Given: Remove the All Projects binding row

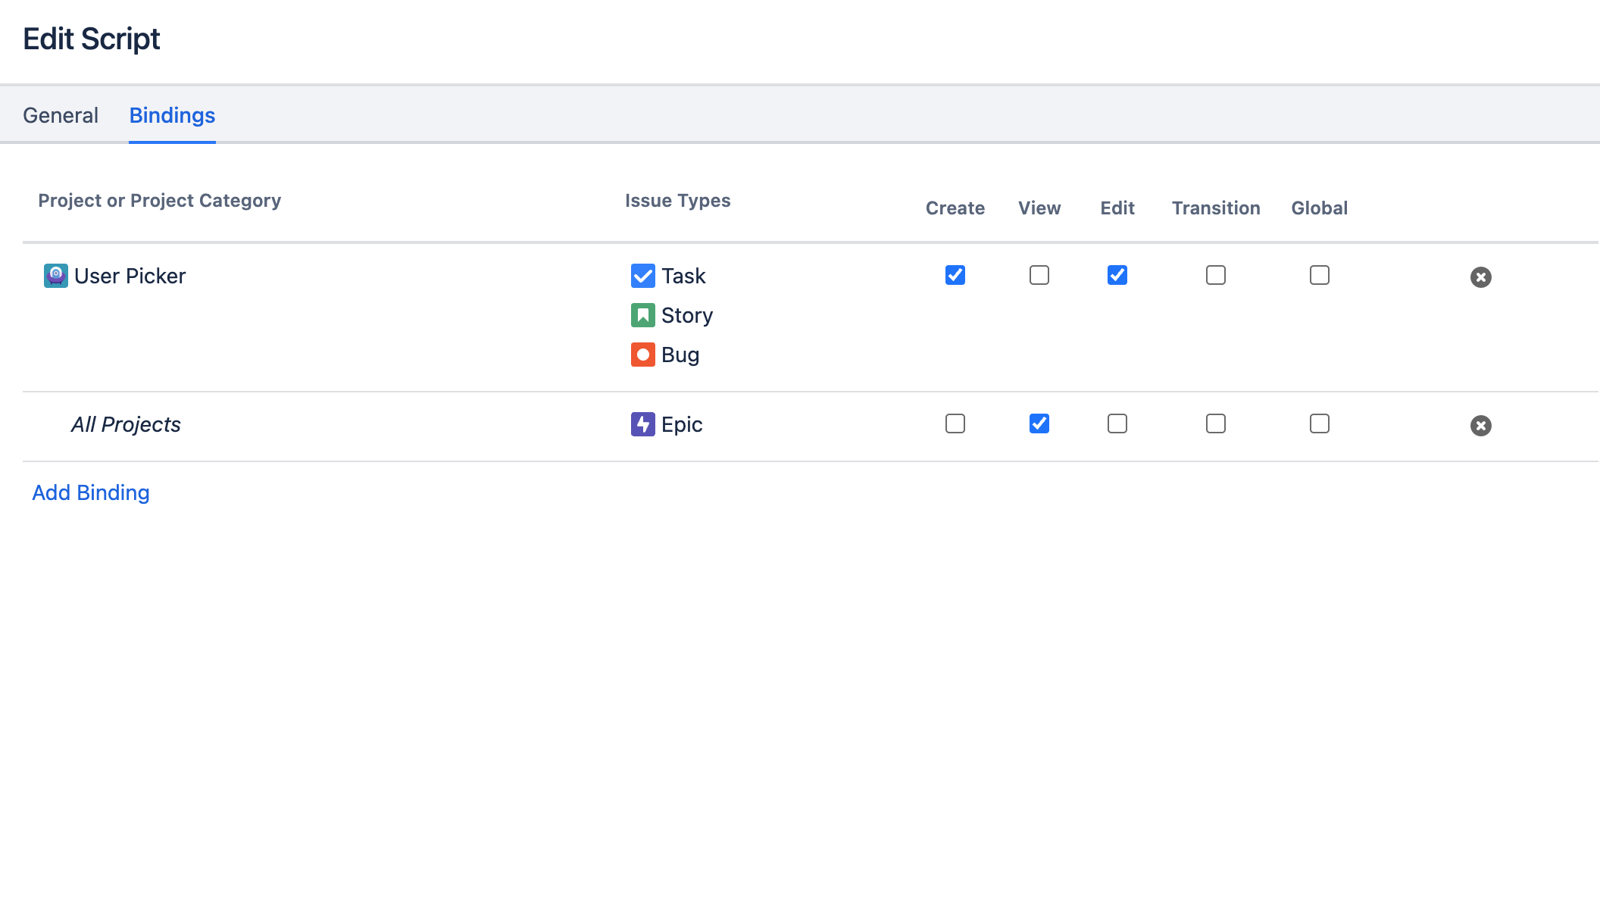Looking at the screenshot, I should (x=1481, y=426).
